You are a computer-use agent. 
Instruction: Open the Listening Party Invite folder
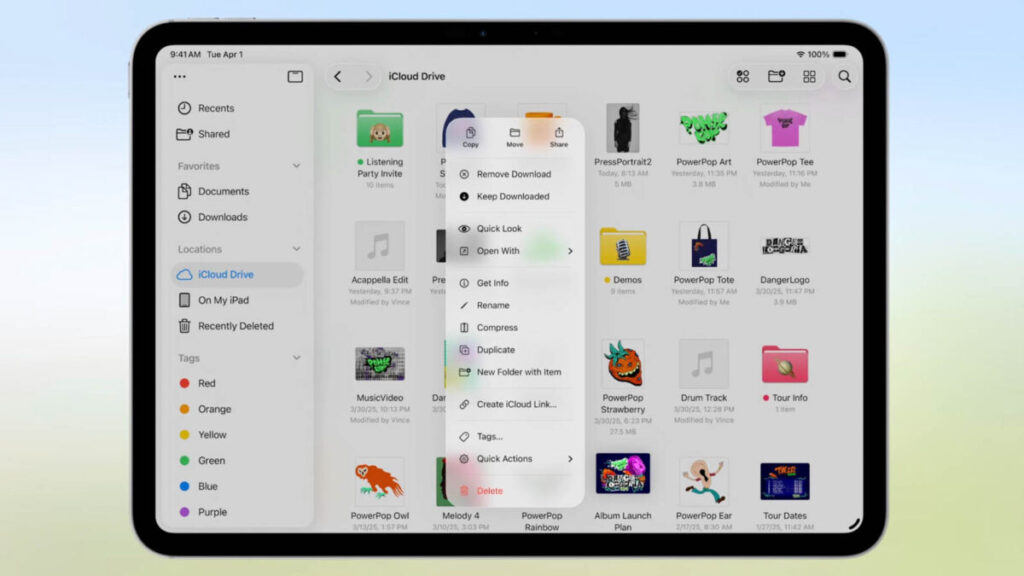(x=379, y=129)
